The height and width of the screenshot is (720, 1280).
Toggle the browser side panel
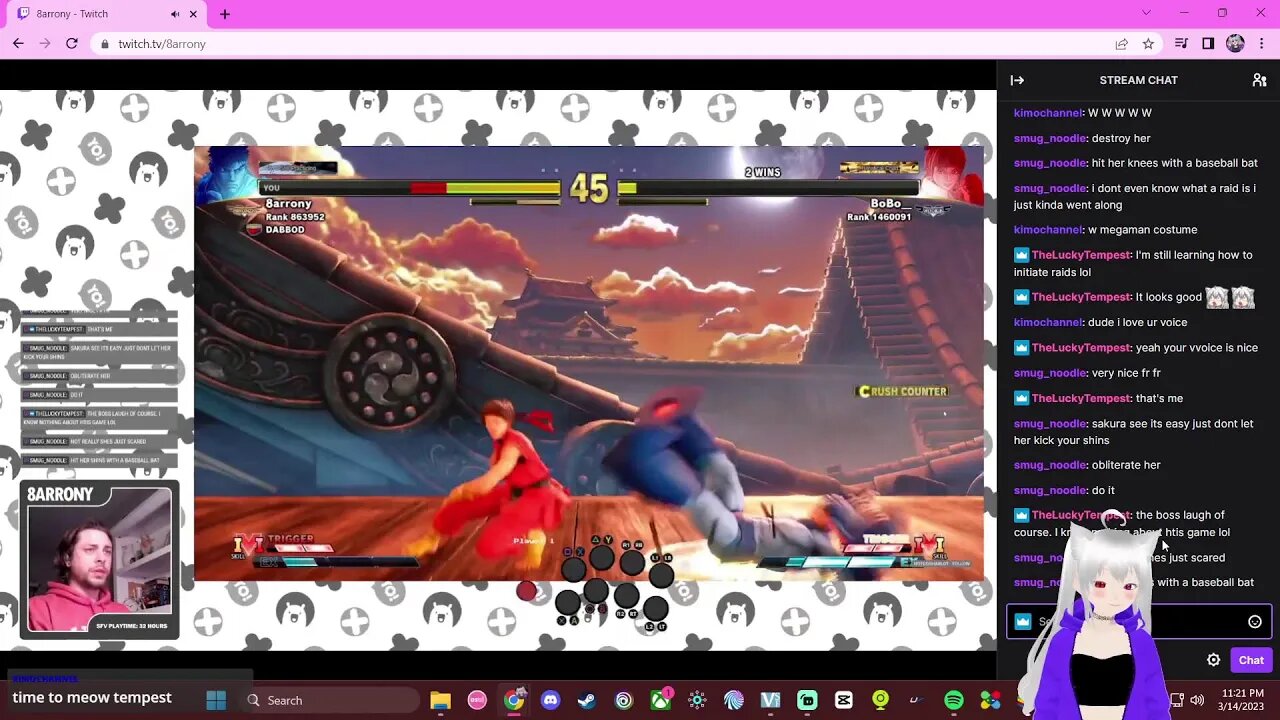[x=1208, y=44]
